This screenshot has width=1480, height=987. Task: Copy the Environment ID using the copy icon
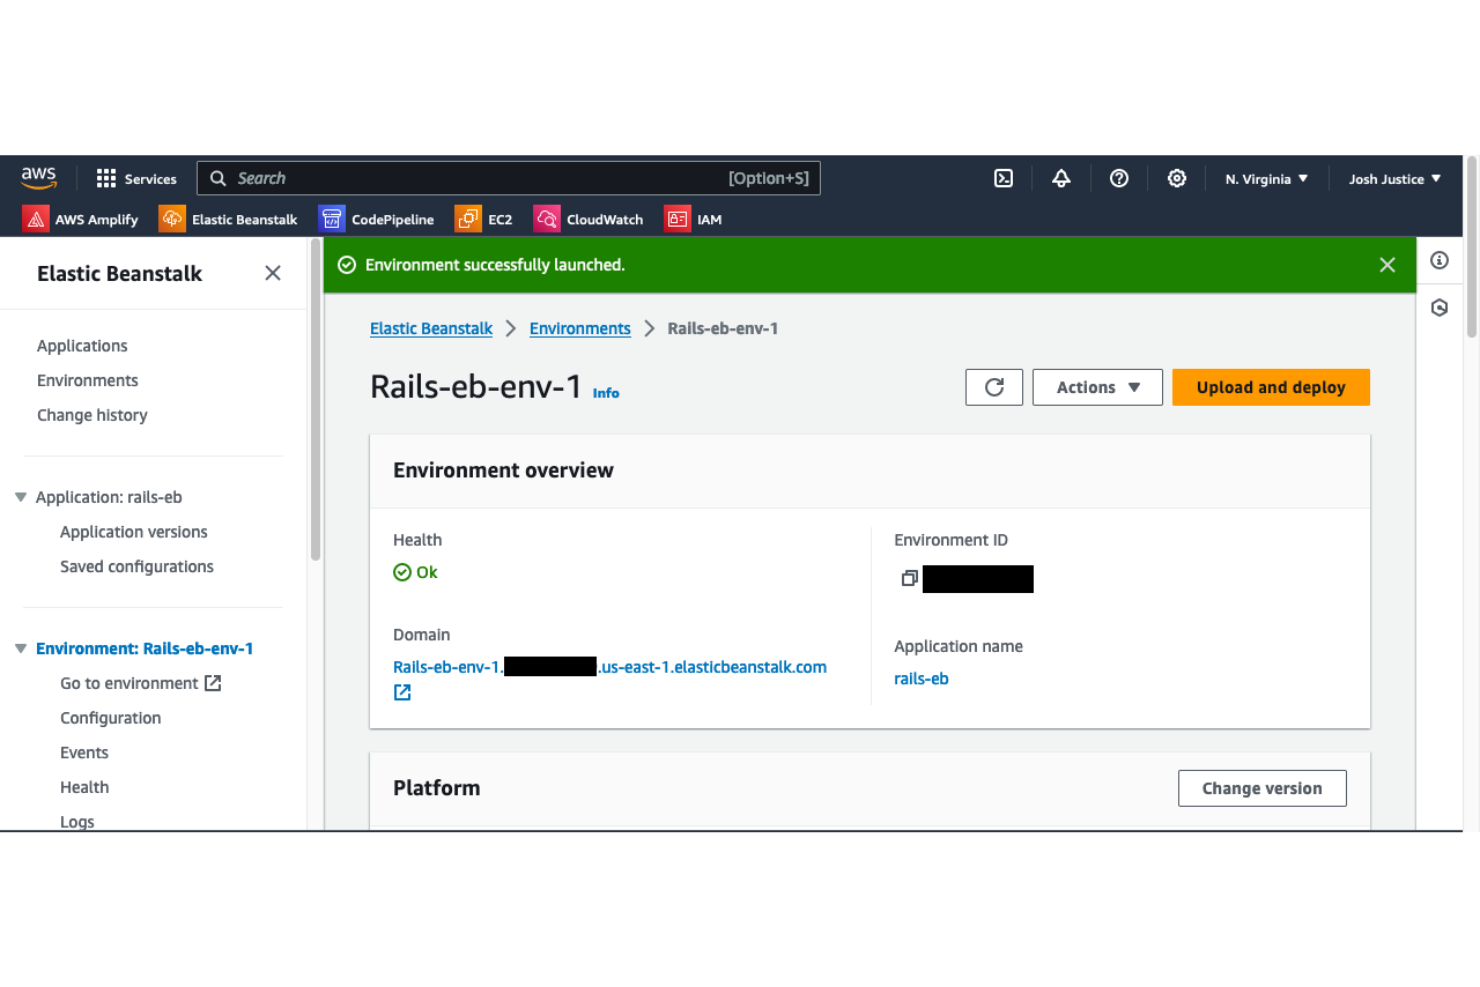pyautogui.click(x=909, y=578)
